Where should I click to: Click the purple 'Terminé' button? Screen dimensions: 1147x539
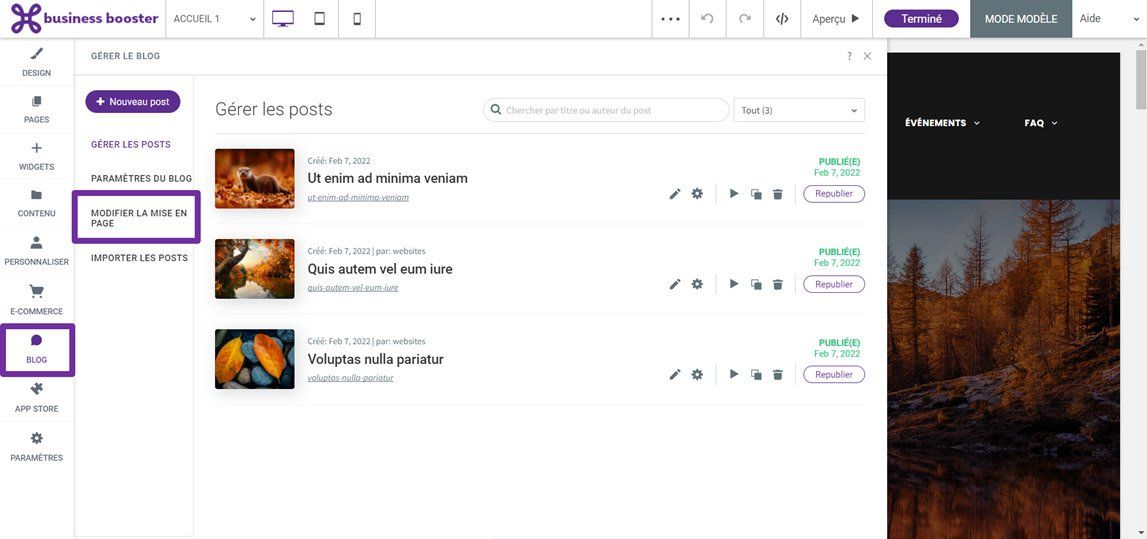pos(921,19)
